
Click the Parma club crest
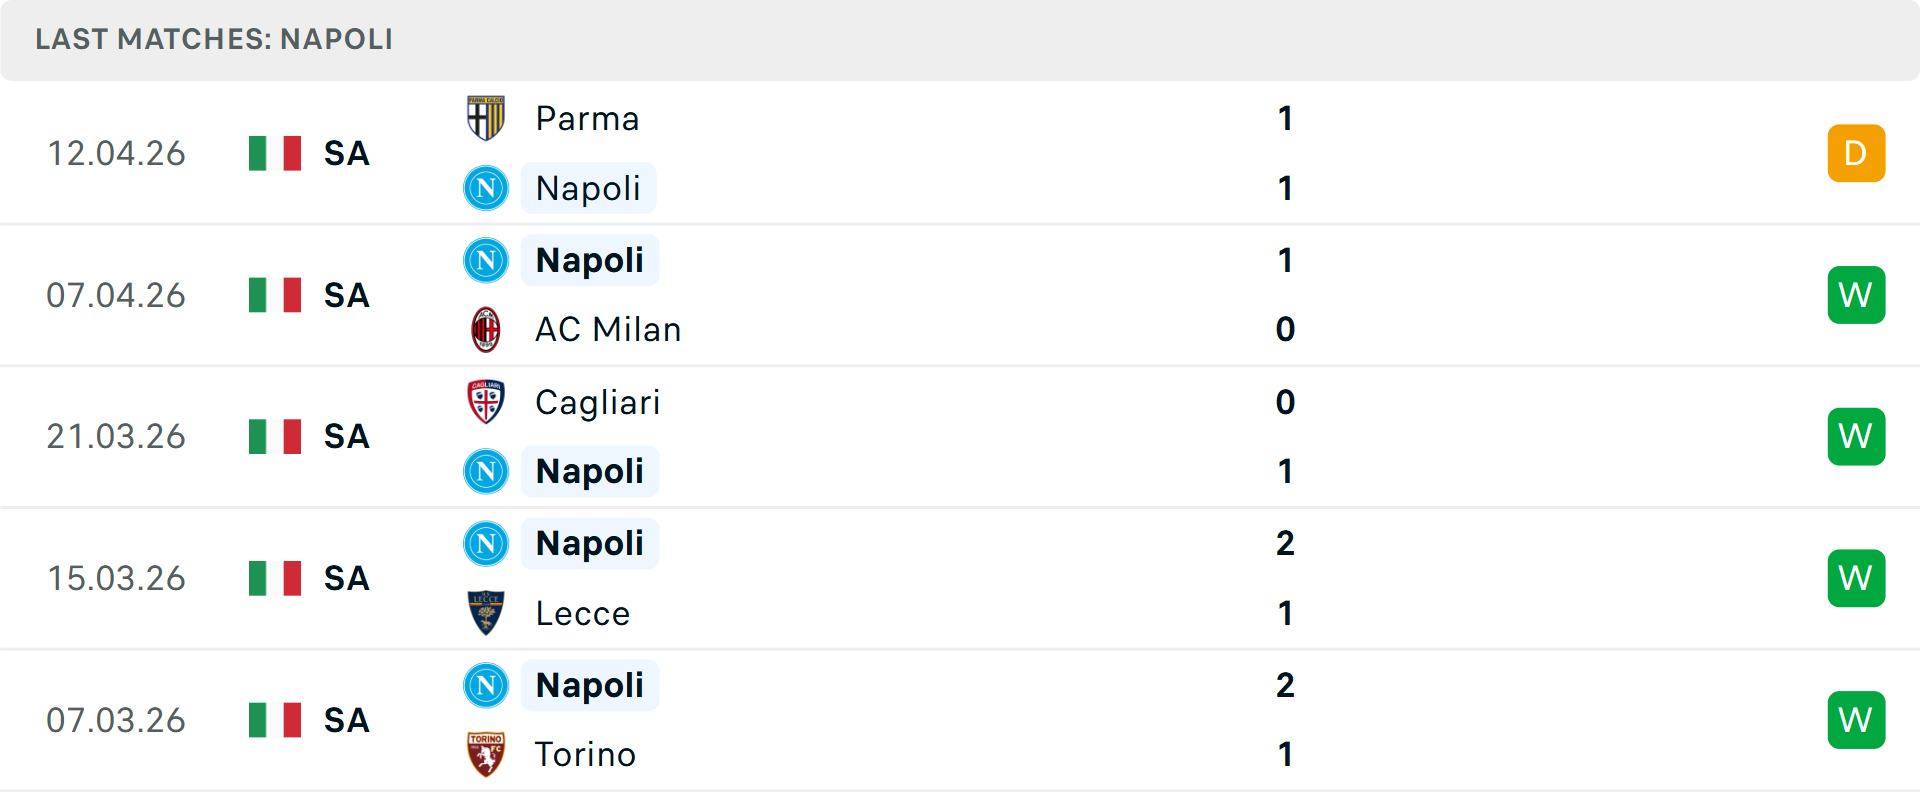tap(486, 118)
